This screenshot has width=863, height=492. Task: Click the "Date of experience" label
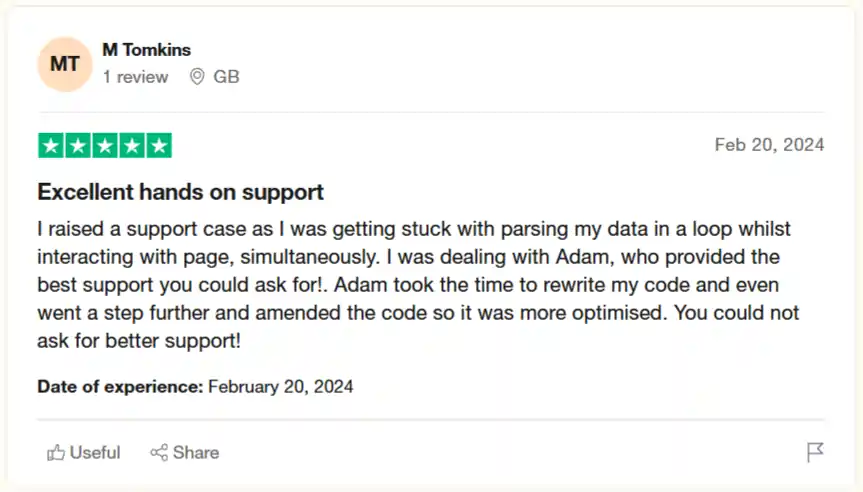tap(120, 386)
